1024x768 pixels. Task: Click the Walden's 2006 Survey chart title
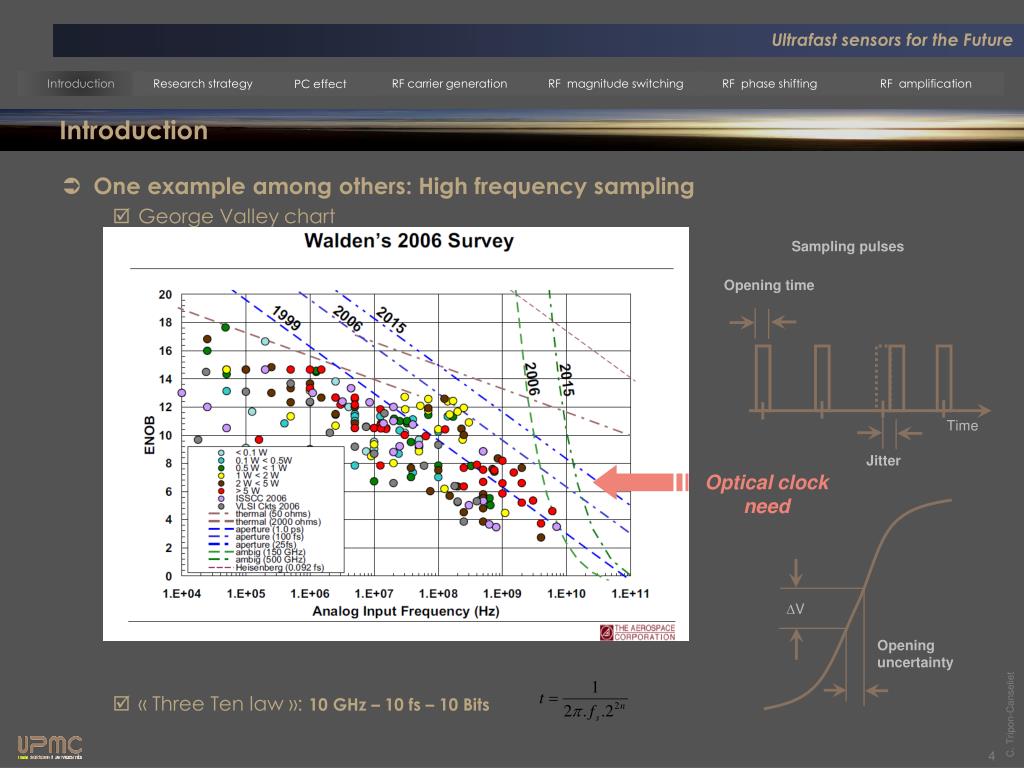coord(409,240)
